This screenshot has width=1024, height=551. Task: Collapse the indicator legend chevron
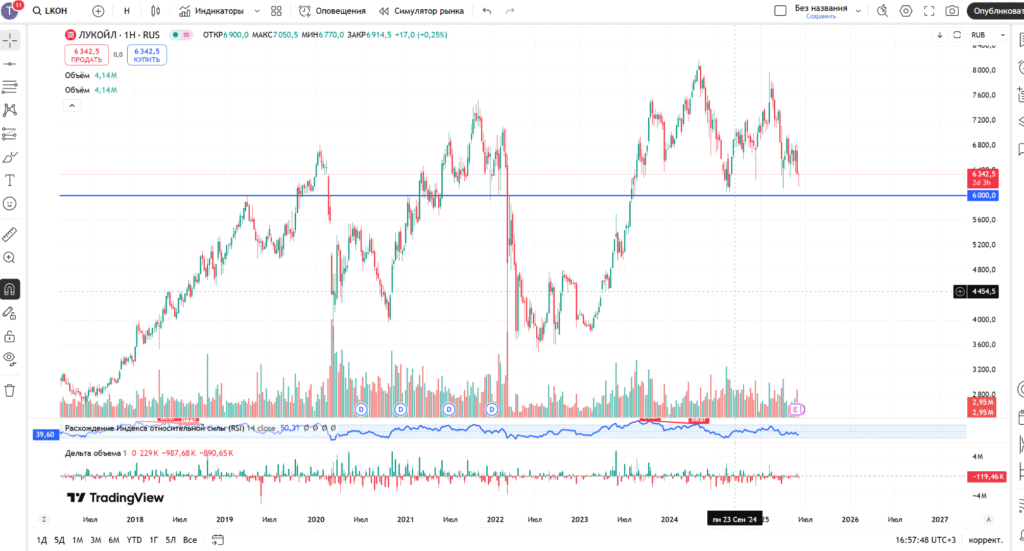click(x=72, y=106)
